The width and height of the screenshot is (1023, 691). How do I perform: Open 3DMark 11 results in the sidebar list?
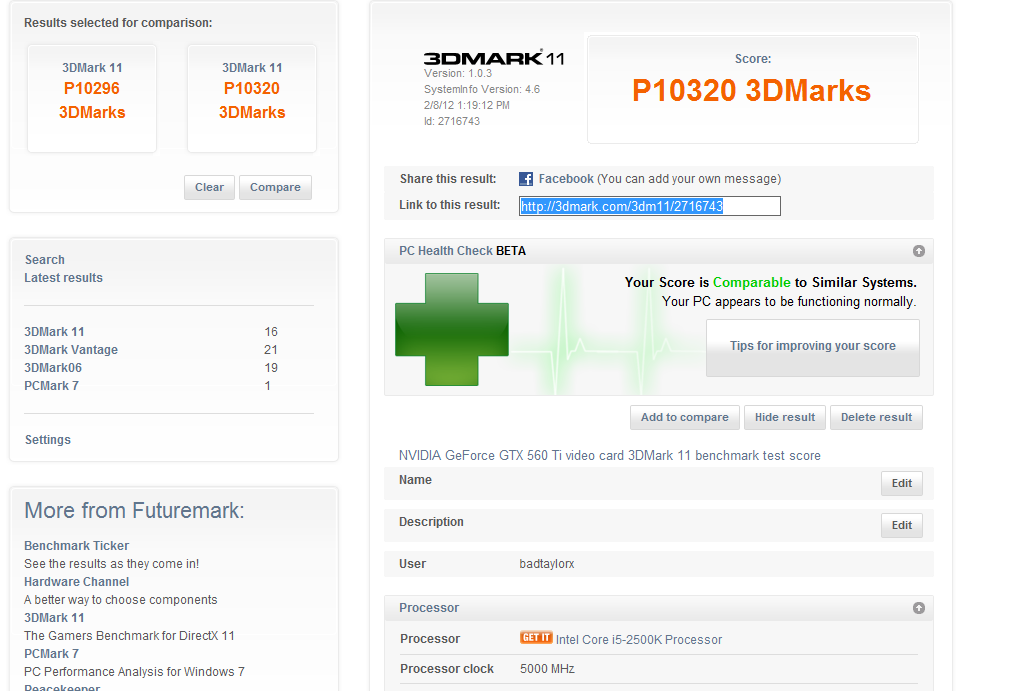pyautogui.click(x=54, y=332)
